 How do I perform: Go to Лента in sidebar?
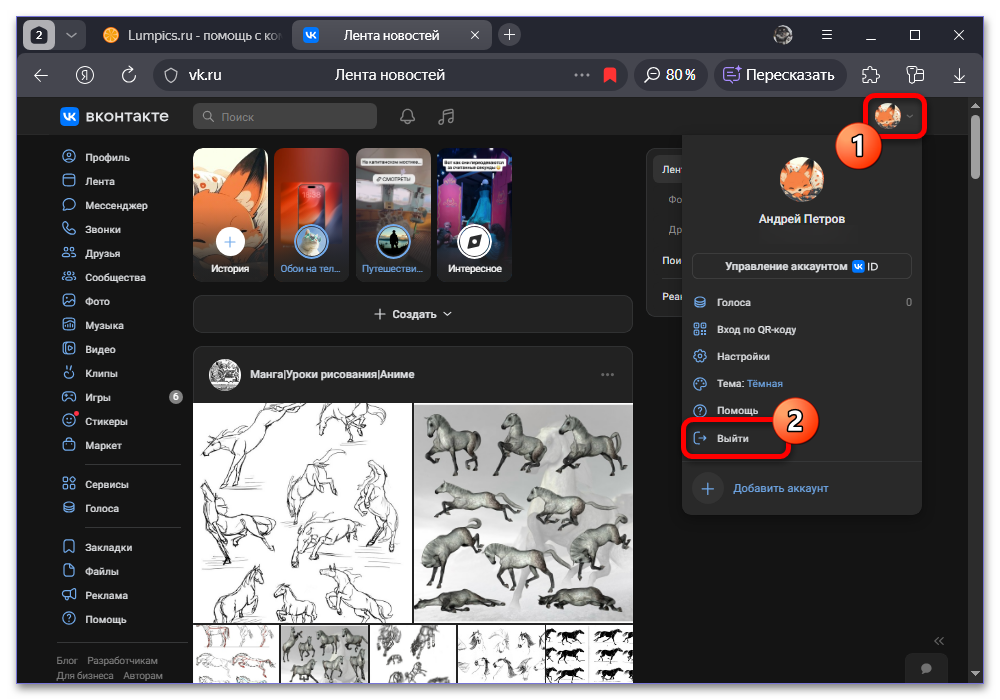(x=88, y=181)
